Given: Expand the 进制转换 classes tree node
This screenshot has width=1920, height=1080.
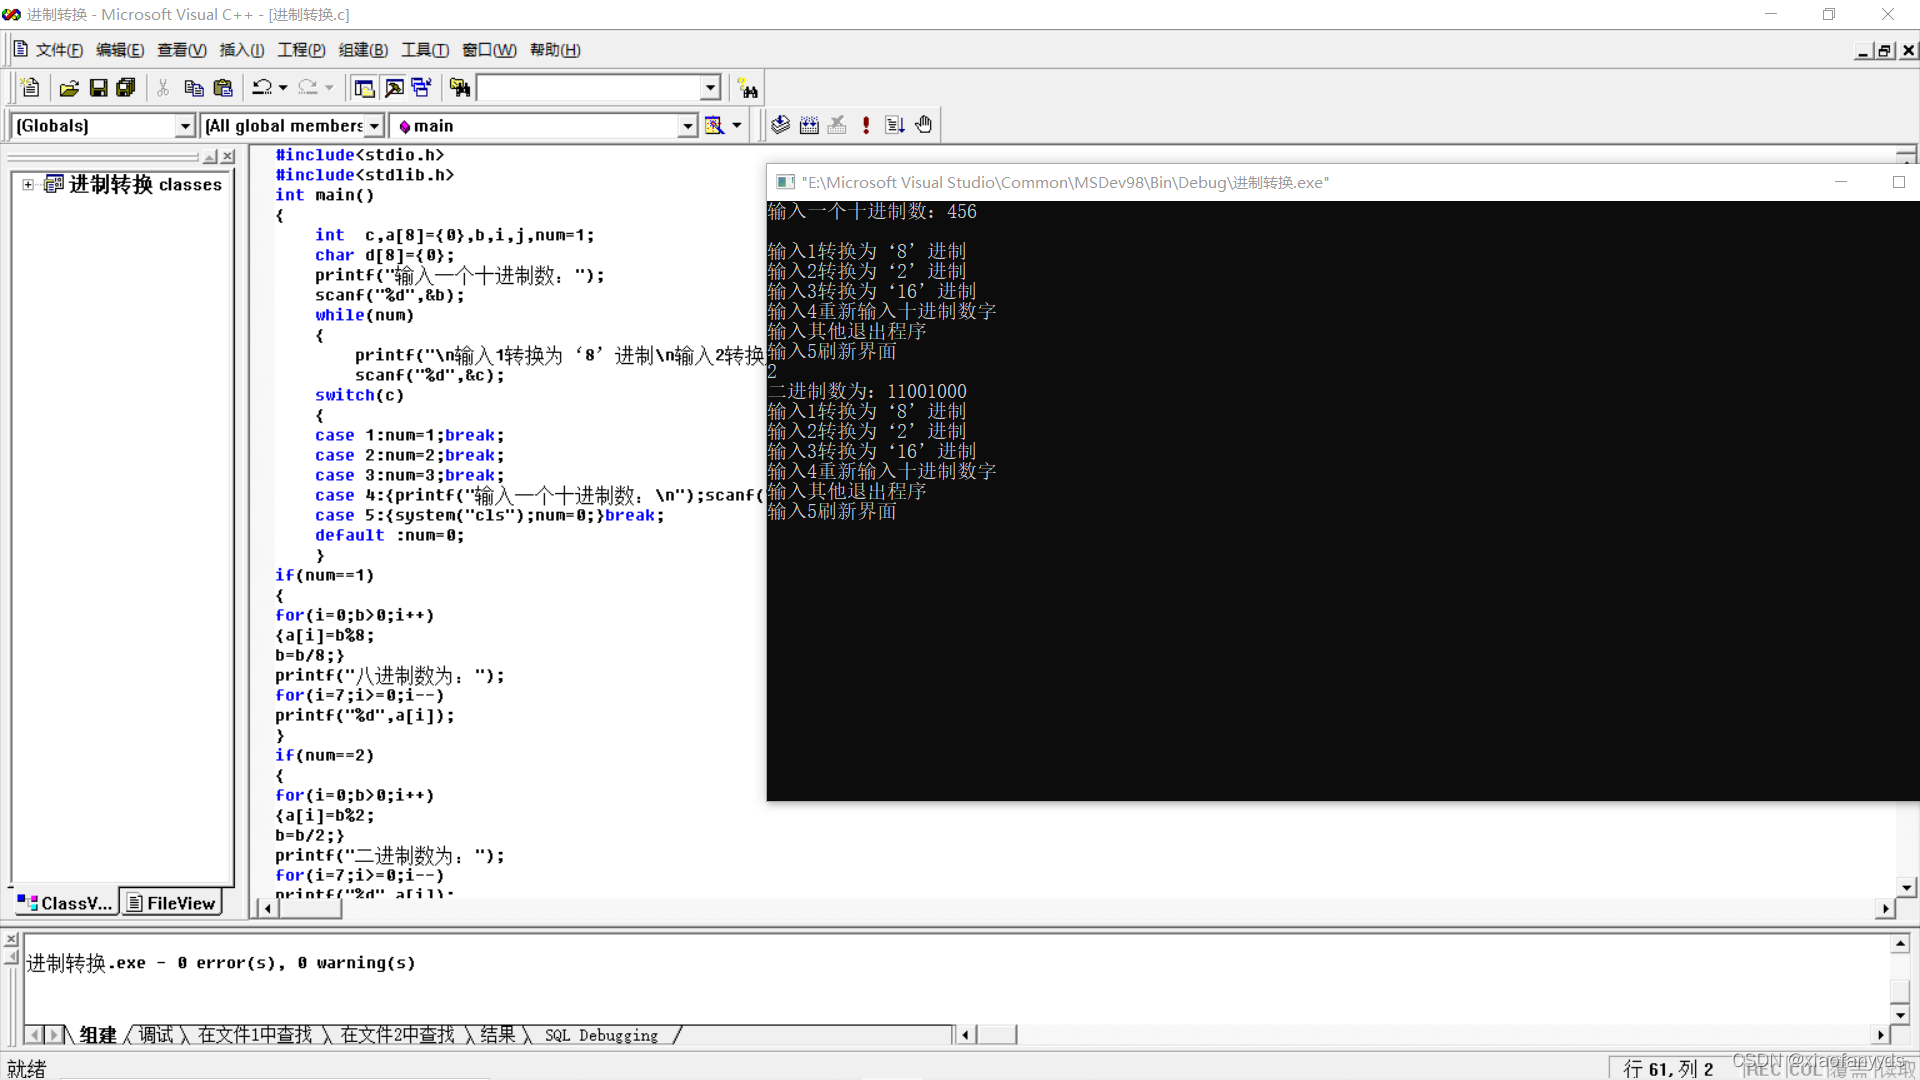Looking at the screenshot, I should 28,184.
